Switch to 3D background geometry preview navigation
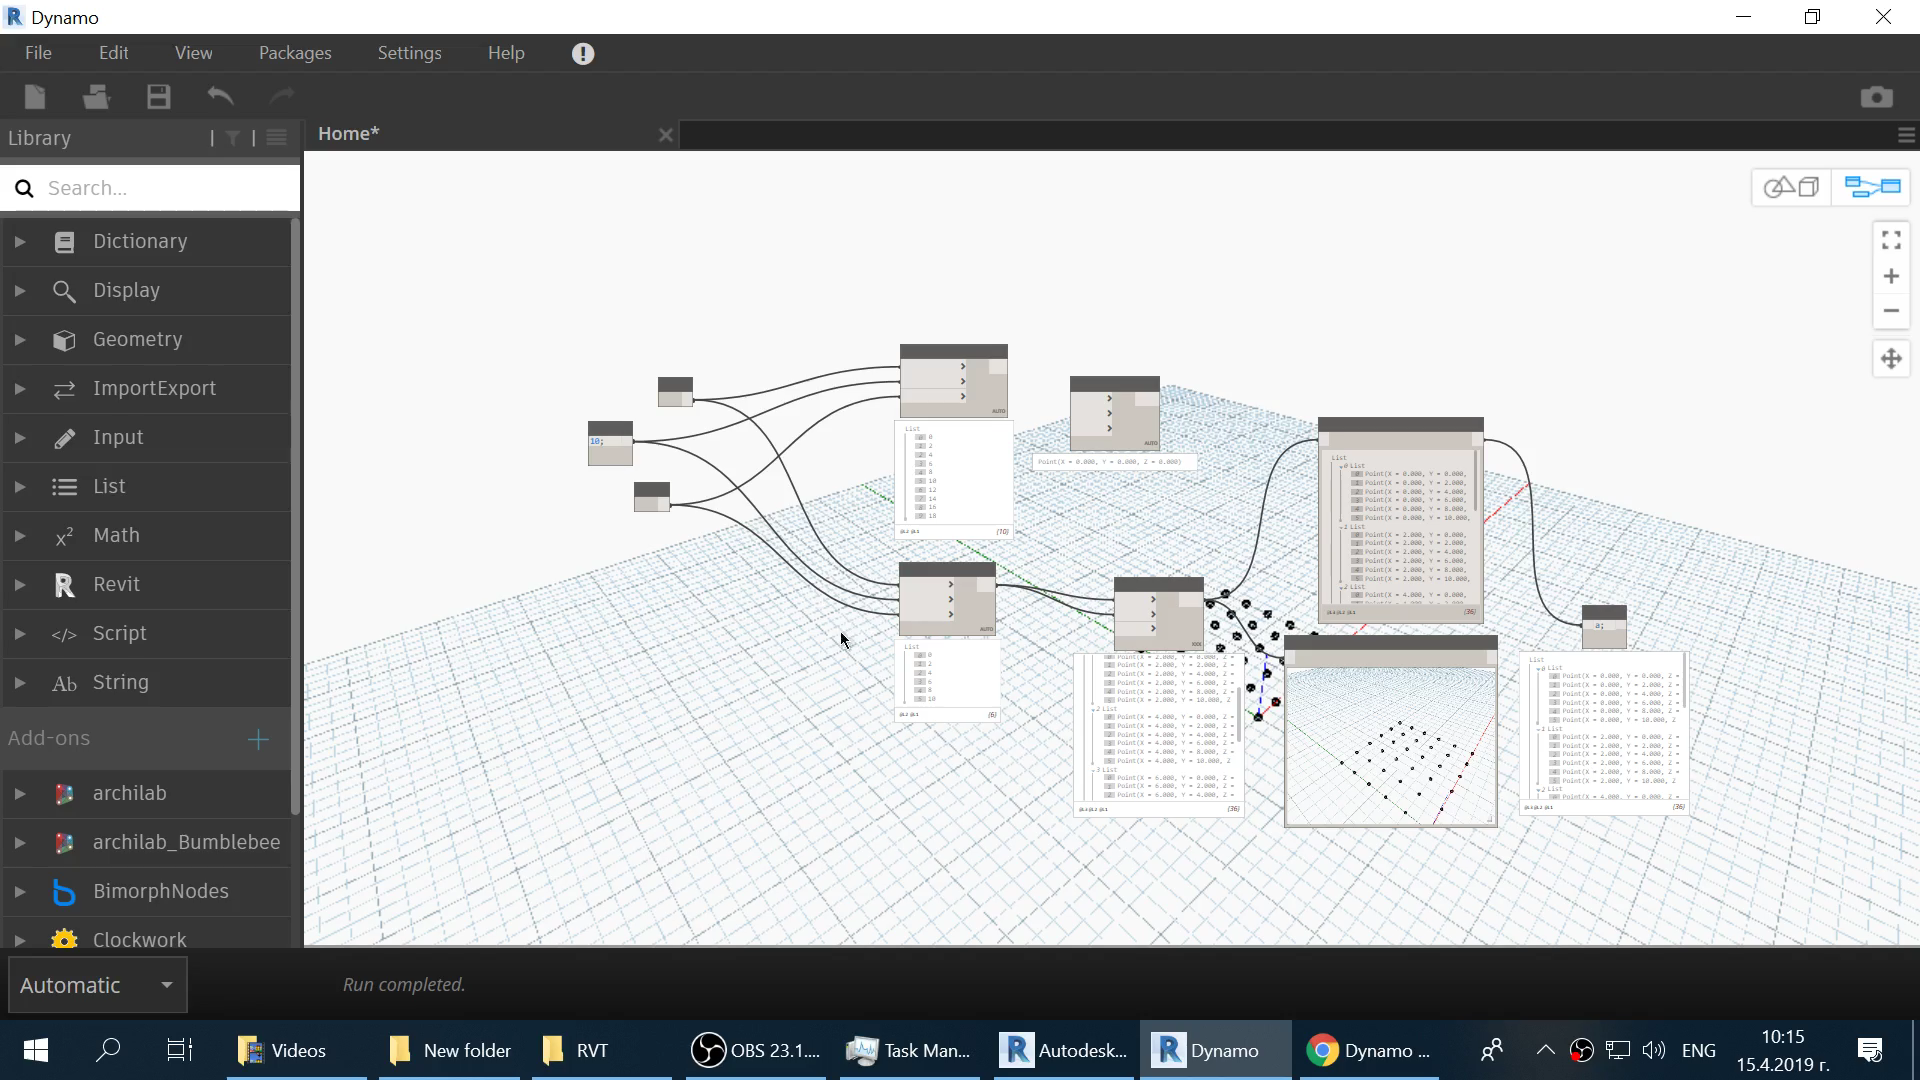This screenshot has width=1920, height=1080. (1791, 187)
